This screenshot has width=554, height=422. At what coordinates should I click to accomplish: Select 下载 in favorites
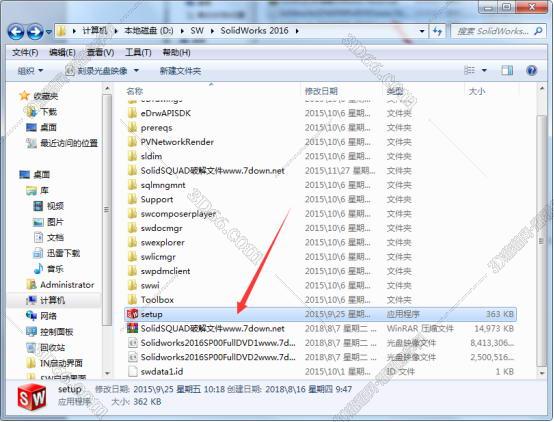42,112
